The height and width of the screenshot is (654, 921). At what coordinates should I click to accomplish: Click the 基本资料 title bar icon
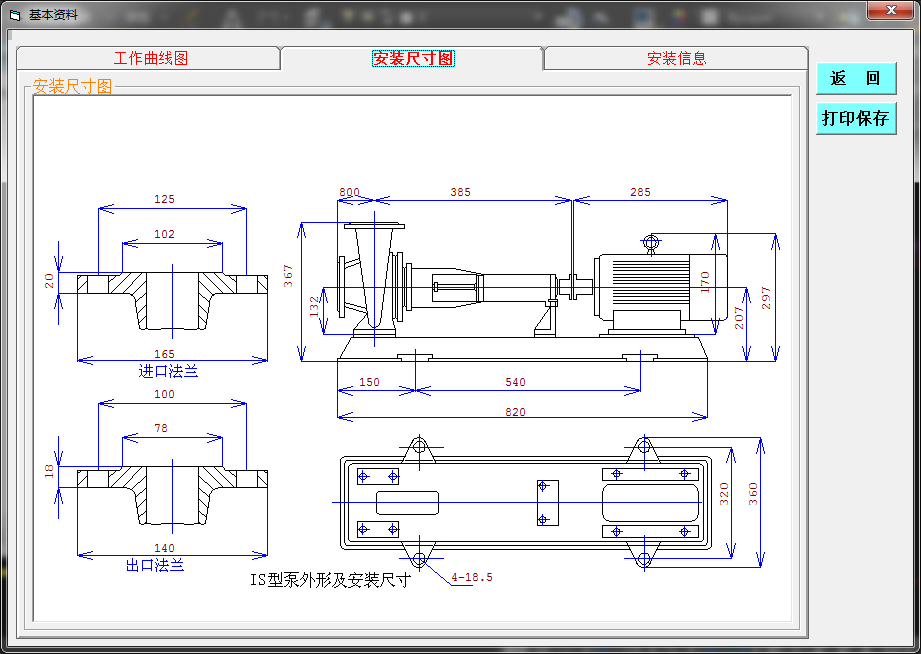pyautogui.click(x=16, y=15)
